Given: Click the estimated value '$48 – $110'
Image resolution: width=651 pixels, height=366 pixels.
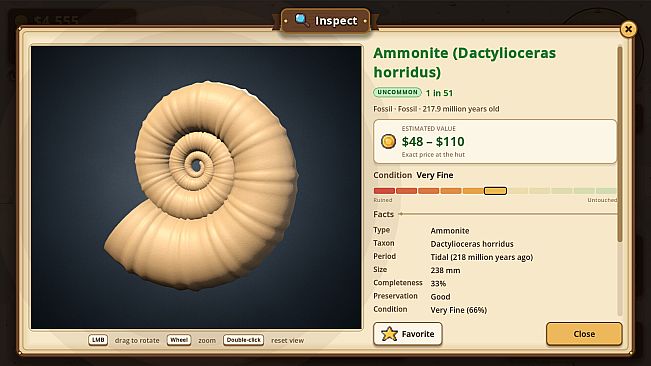Looking at the screenshot, I should 433,142.
